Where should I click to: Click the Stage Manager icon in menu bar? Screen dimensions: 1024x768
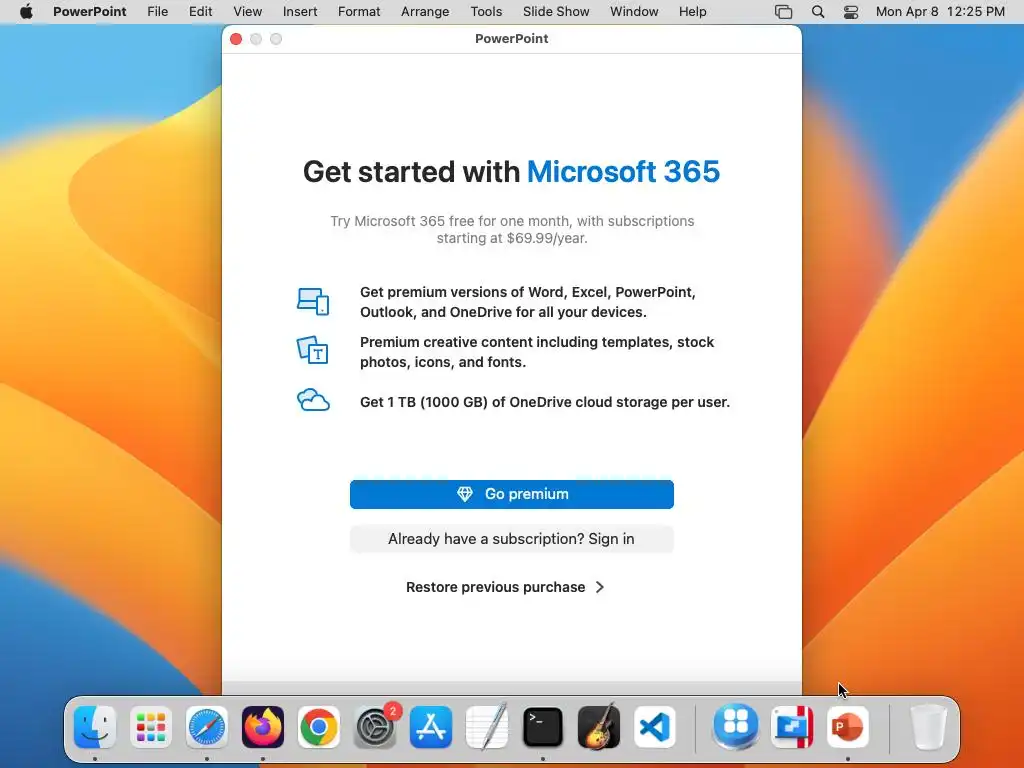(783, 12)
